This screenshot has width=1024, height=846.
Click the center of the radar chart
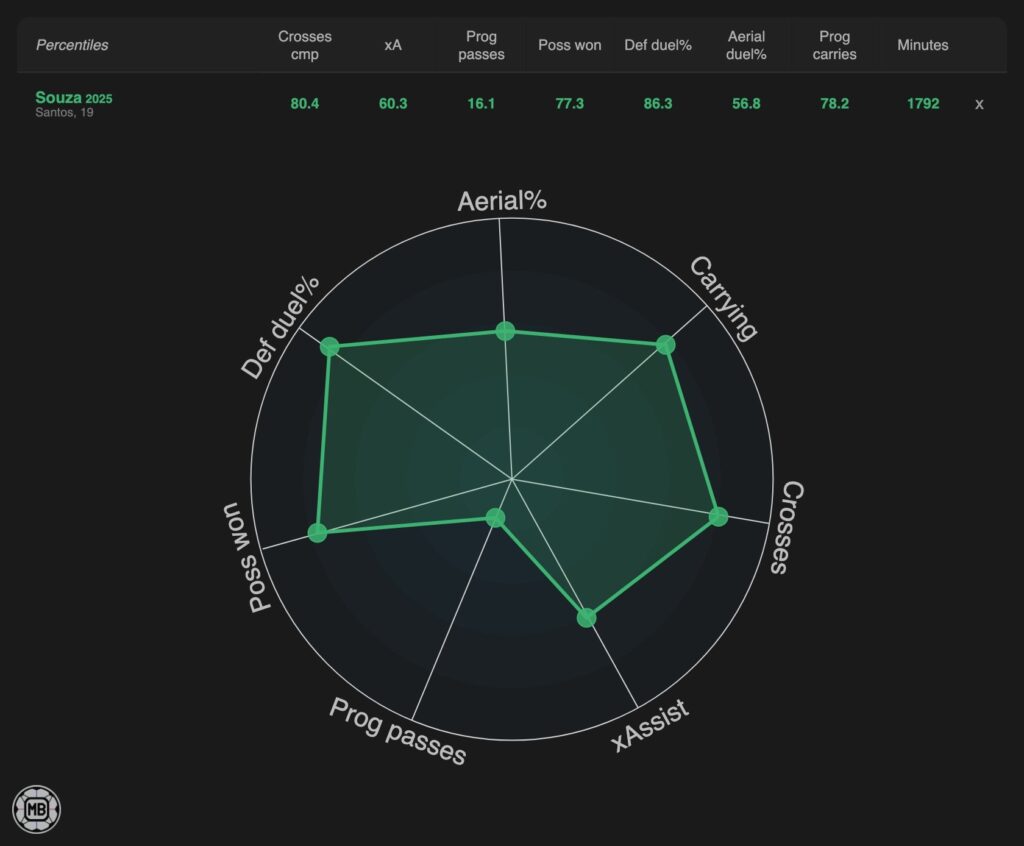(512, 480)
